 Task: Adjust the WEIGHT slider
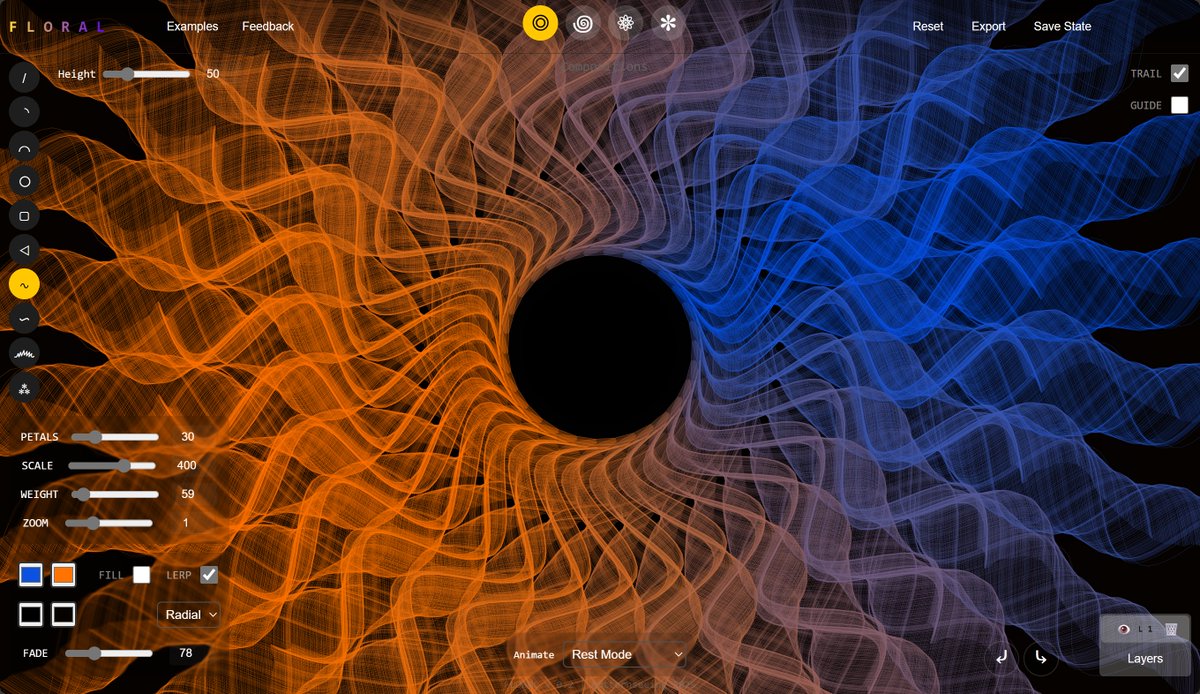[x=115, y=494]
